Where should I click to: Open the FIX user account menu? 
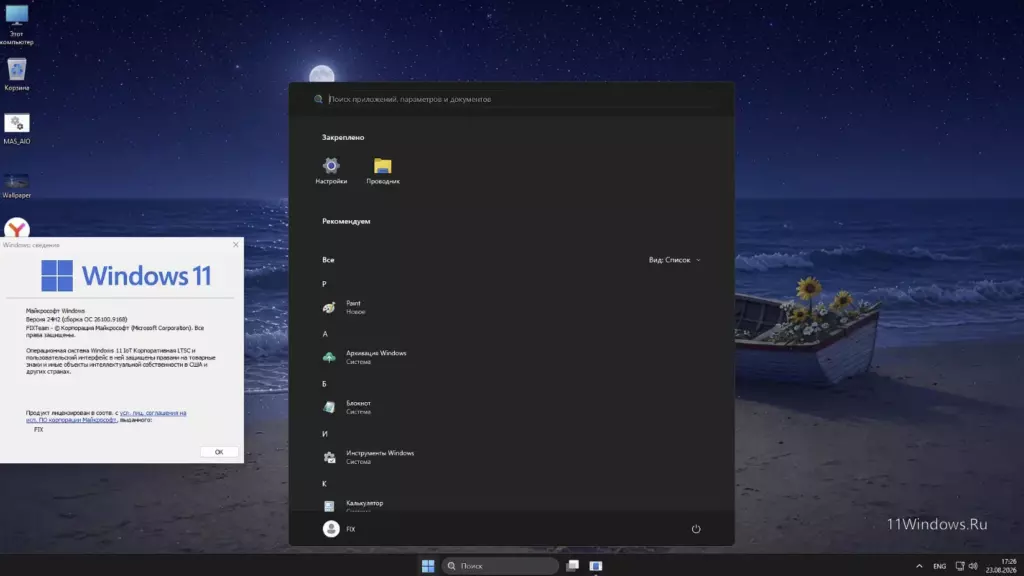coord(340,529)
